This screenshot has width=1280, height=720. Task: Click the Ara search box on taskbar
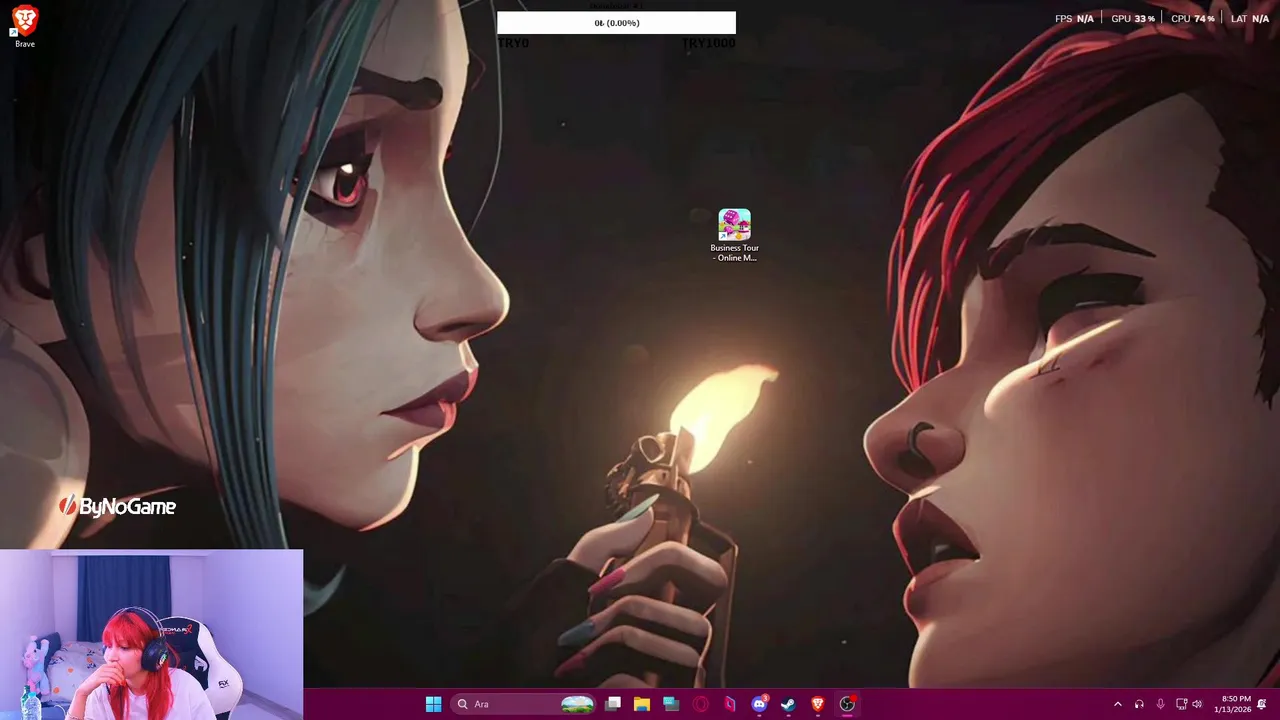pos(525,704)
